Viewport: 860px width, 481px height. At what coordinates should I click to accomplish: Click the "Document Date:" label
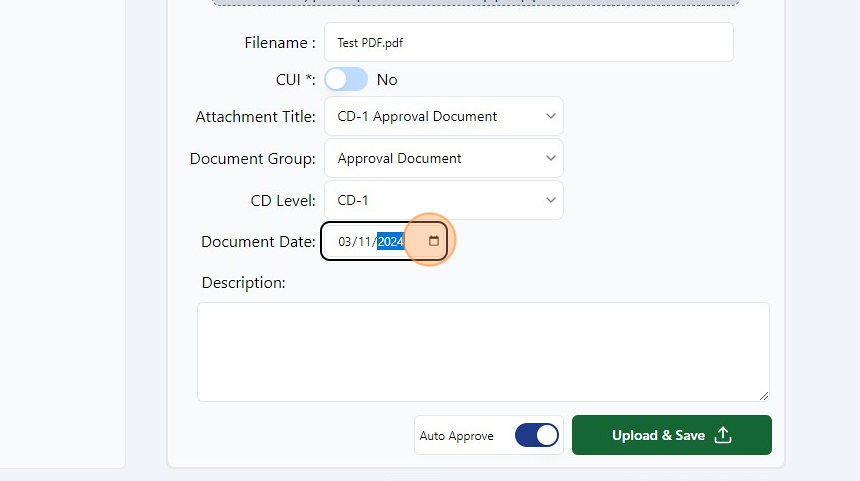pyautogui.click(x=258, y=242)
